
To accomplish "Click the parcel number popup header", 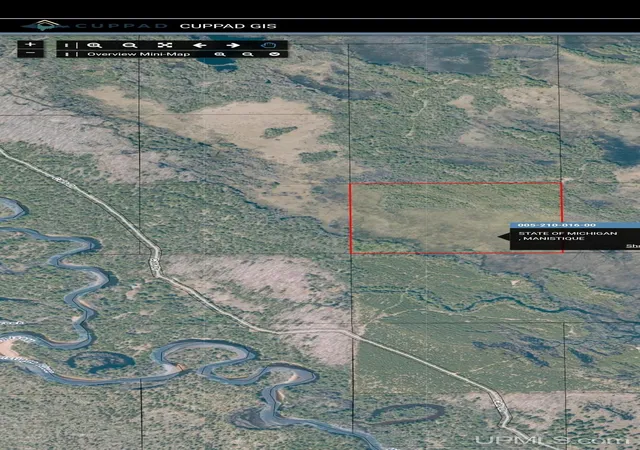I will coord(575,225).
